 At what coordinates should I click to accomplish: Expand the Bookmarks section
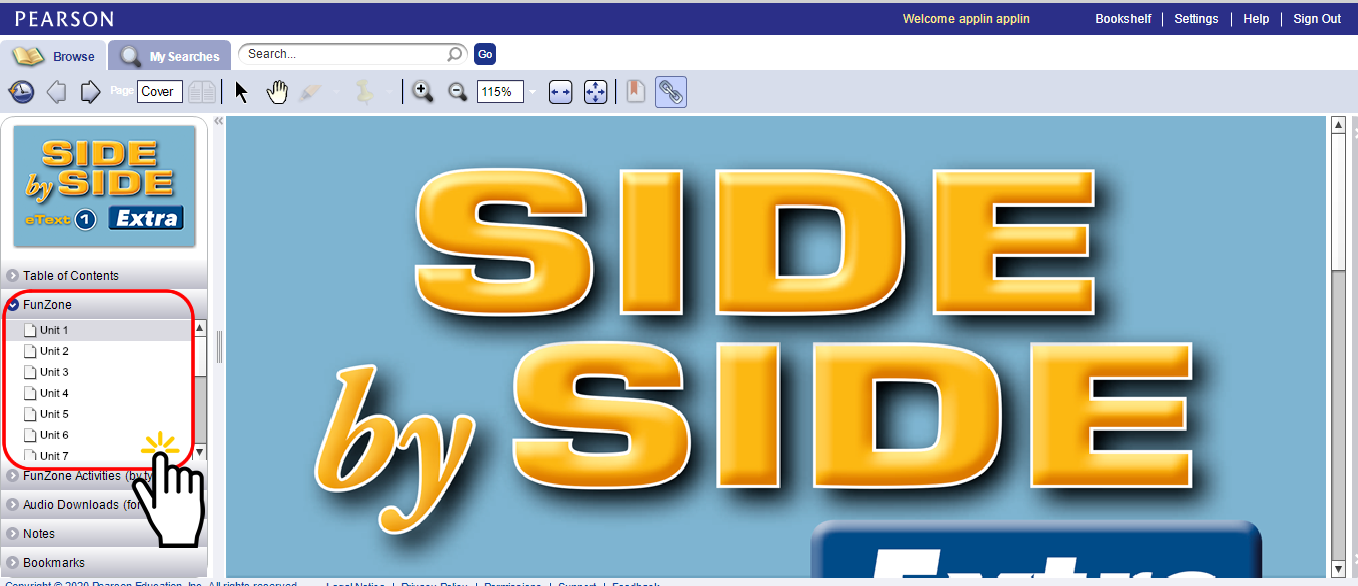[x=104, y=563]
